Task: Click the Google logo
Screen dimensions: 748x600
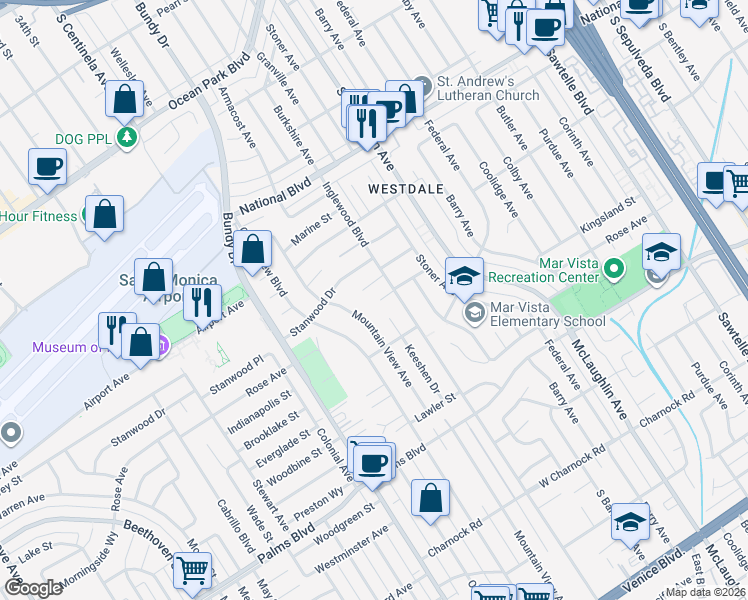Action: point(33,588)
